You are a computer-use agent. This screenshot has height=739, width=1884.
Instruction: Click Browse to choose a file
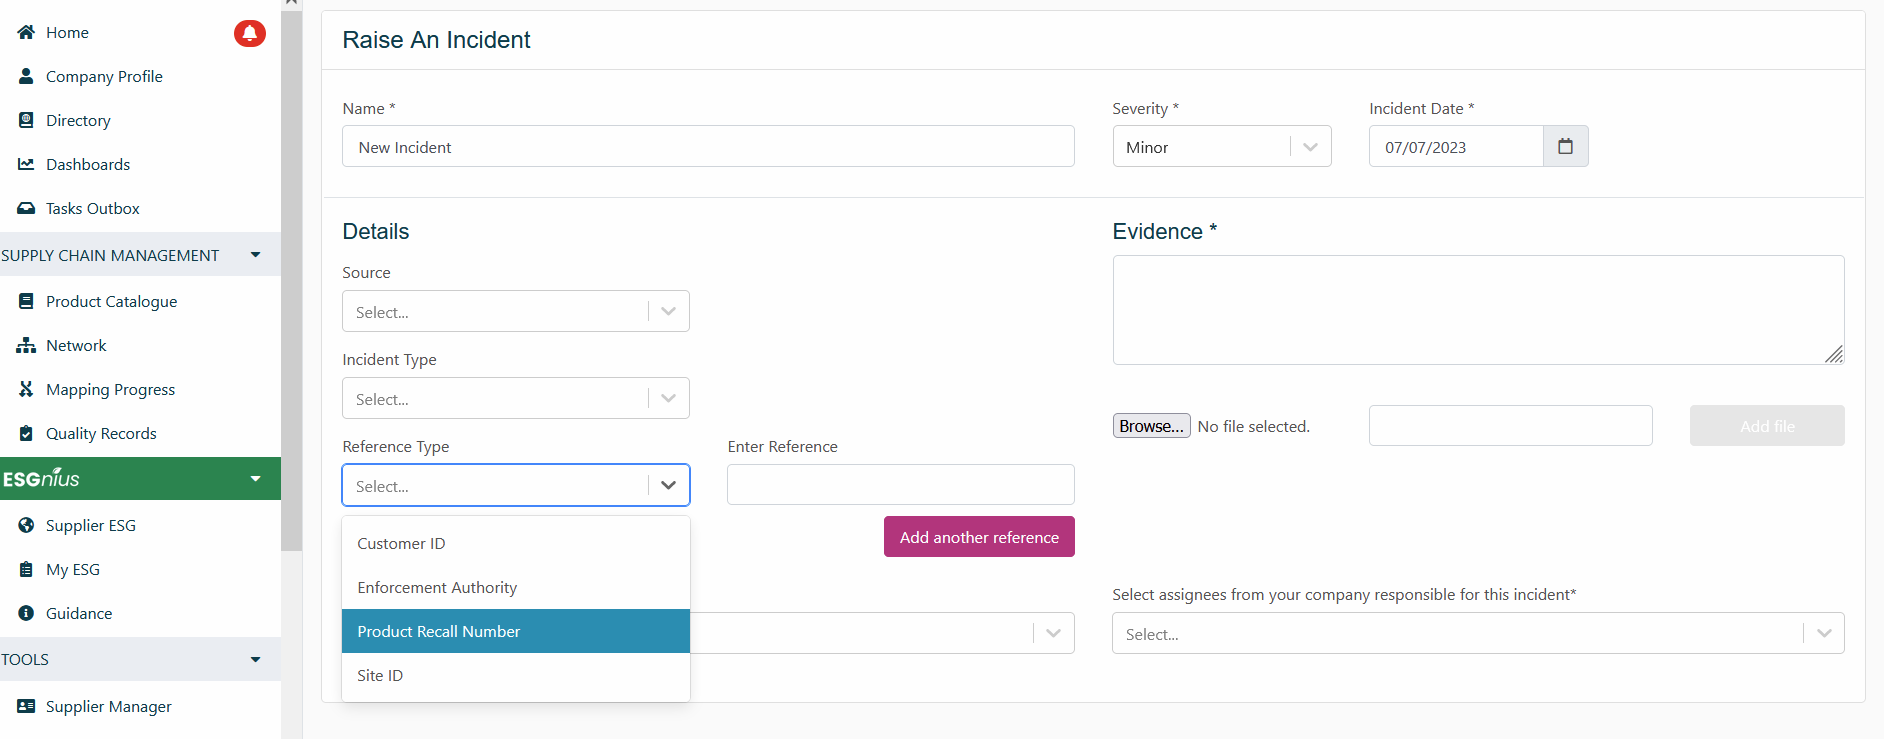pyautogui.click(x=1151, y=426)
